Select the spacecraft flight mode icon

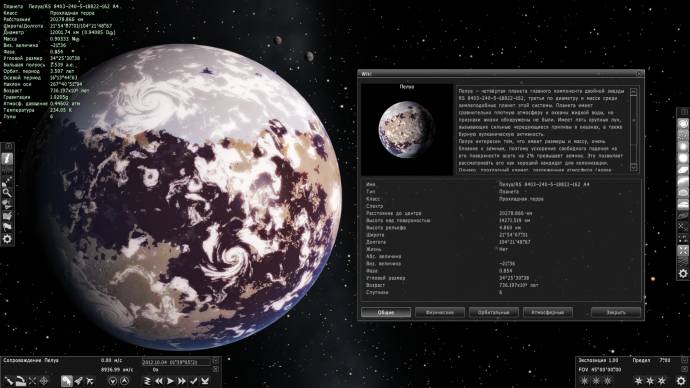(x=78, y=381)
